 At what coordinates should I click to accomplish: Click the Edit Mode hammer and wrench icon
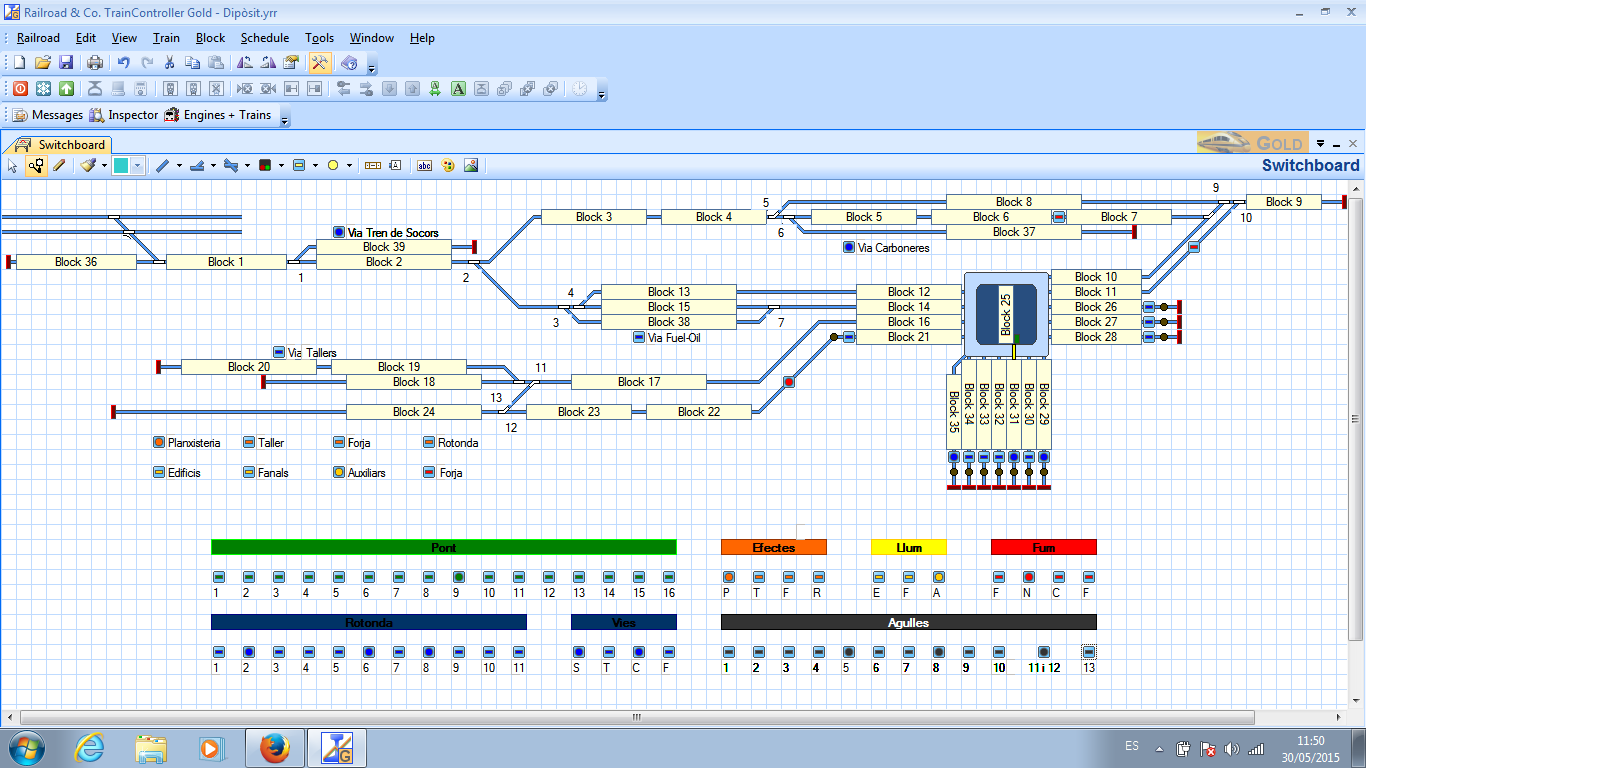point(319,63)
